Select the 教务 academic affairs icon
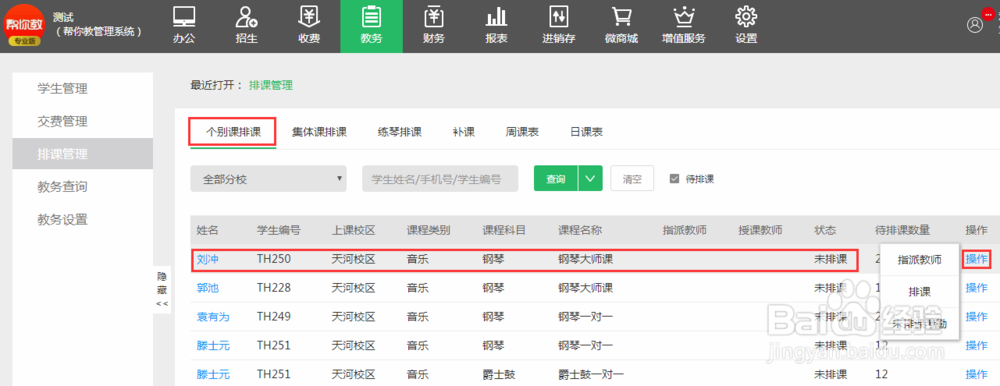The image size is (1000, 386). click(371, 17)
